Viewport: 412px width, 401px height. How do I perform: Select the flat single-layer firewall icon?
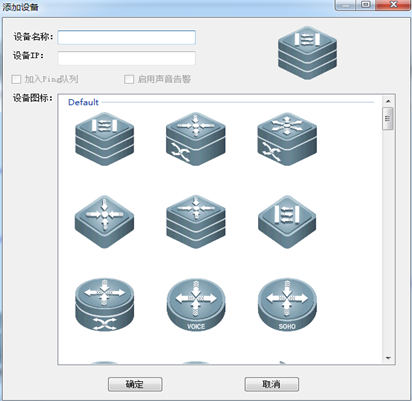point(287,222)
